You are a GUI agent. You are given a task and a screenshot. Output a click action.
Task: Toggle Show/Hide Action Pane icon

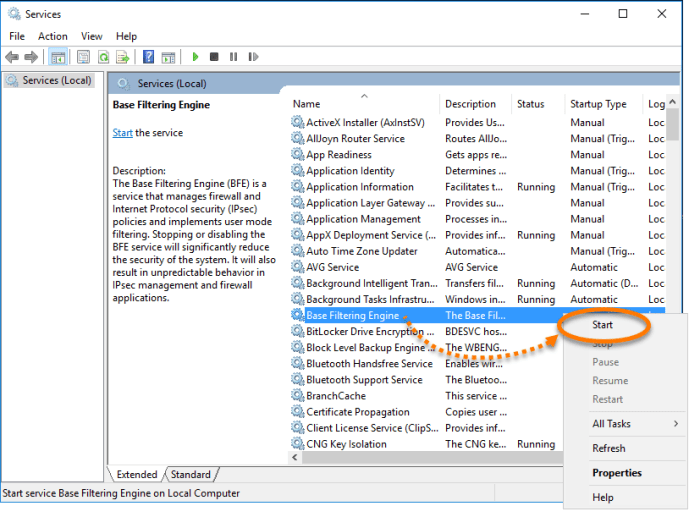point(168,57)
